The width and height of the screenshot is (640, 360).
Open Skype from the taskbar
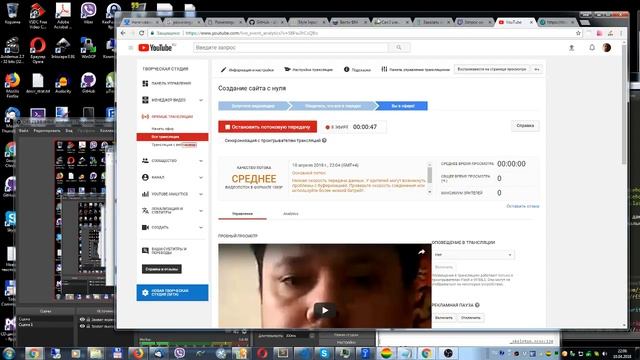click(x=324, y=353)
